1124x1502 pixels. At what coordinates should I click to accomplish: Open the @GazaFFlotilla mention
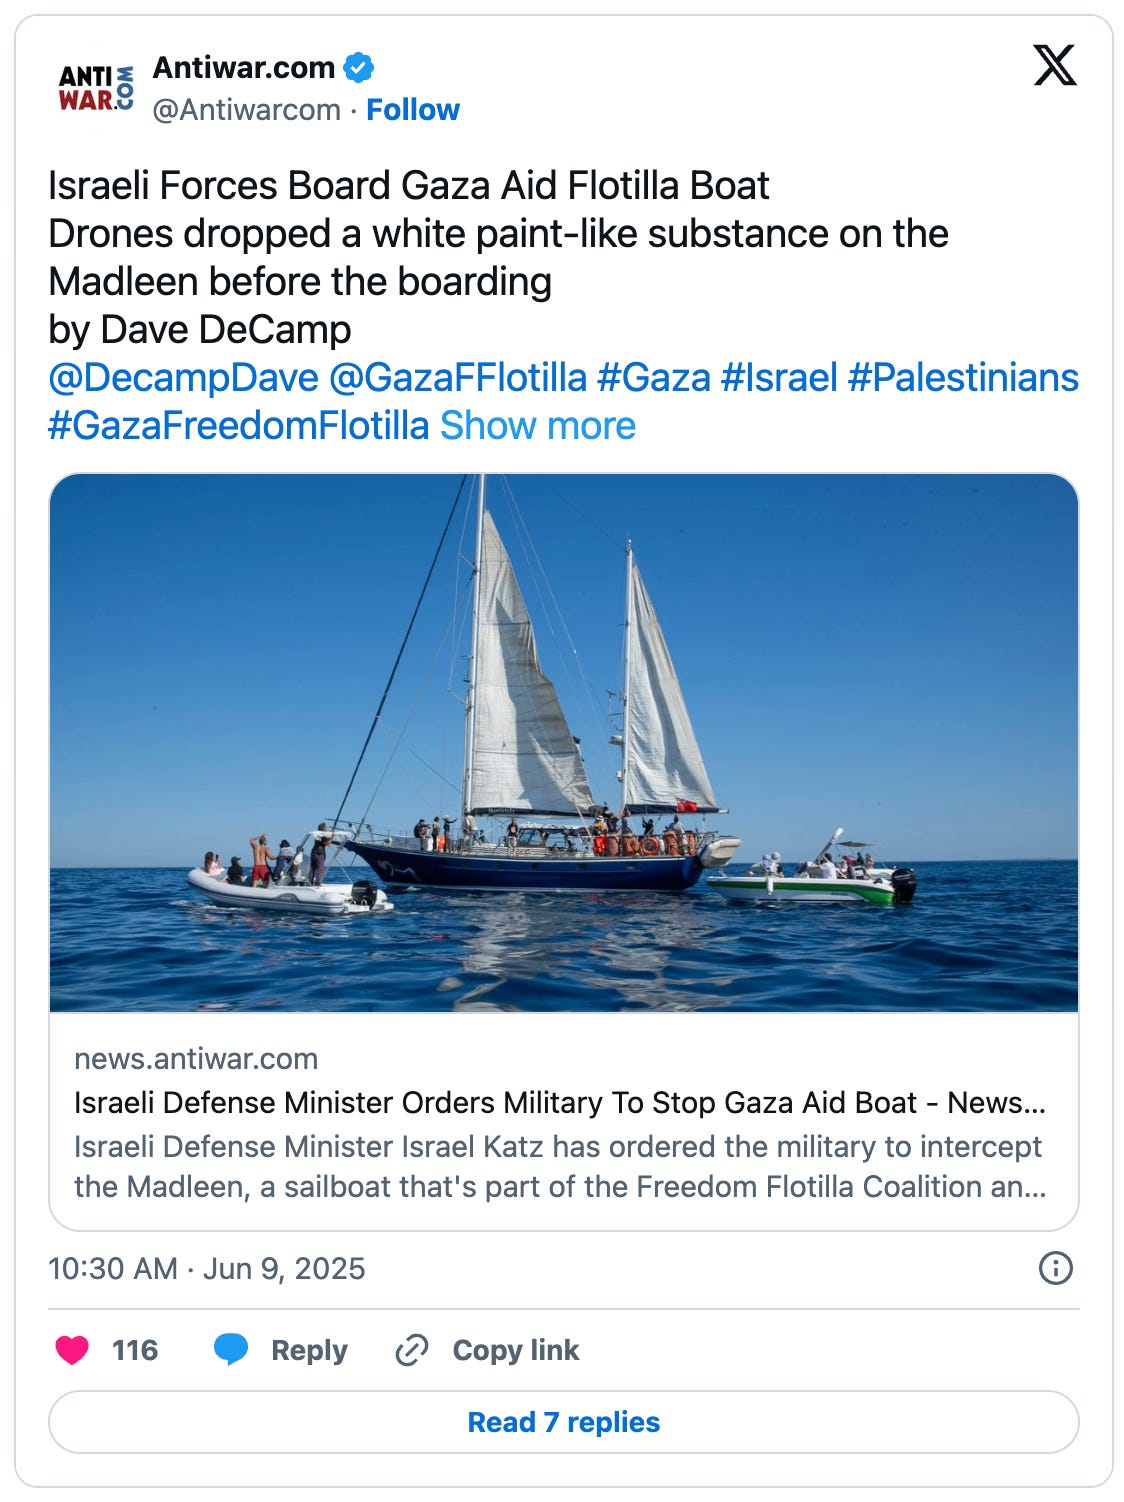pos(457,378)
